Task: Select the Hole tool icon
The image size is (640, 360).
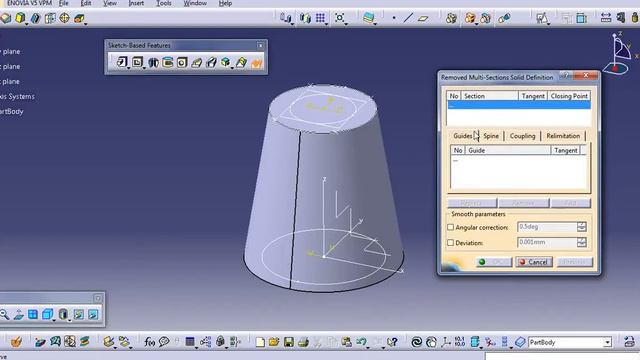Action: click(182, 62)
